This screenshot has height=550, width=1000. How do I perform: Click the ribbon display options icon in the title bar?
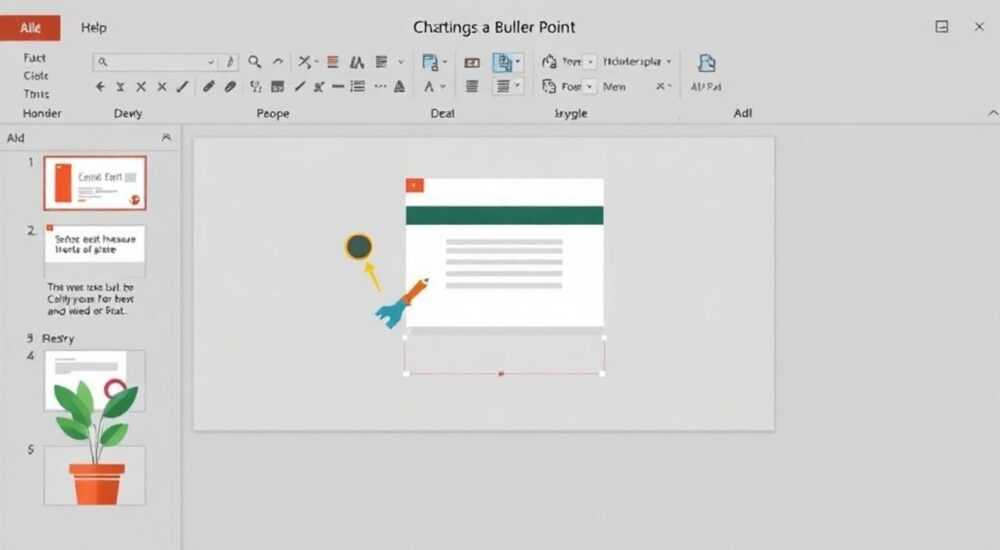[x=942, y=27]
